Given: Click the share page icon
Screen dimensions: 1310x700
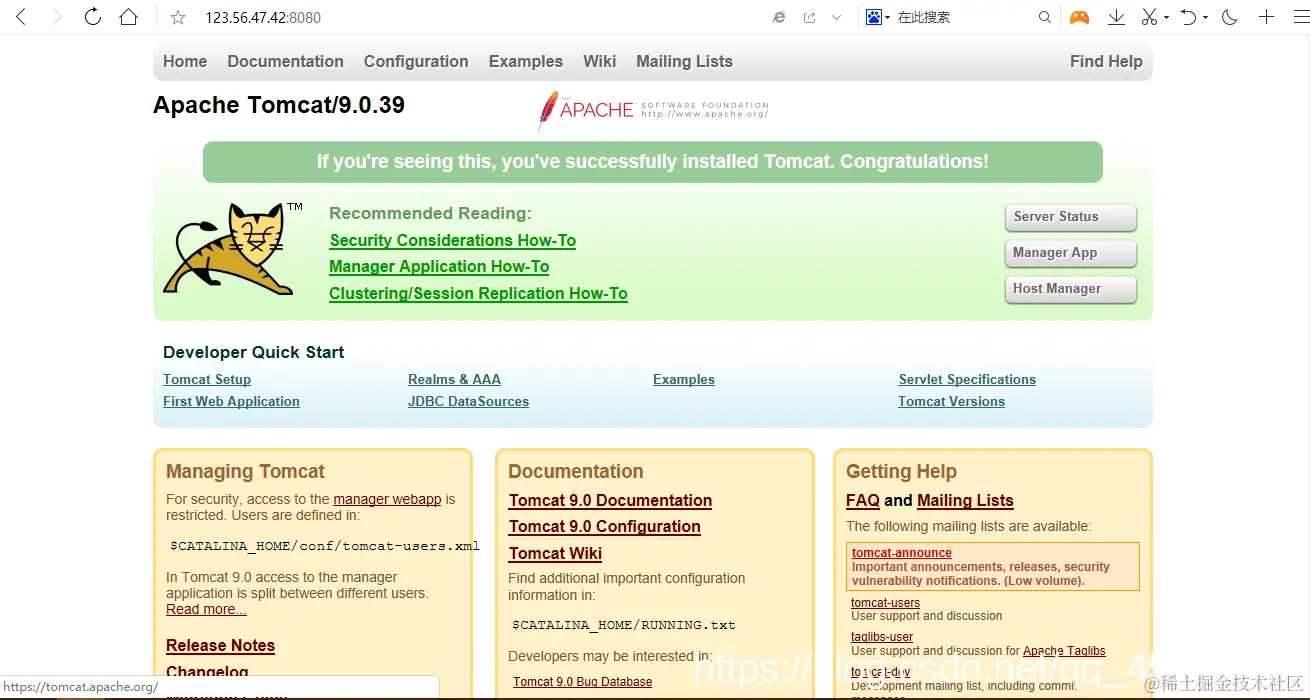Looking at the screenshot, I should pyautogui.click(x=809, y=17).
